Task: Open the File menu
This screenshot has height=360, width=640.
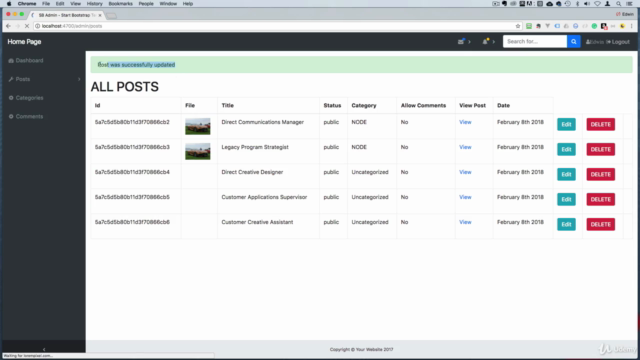Action: 46,4
